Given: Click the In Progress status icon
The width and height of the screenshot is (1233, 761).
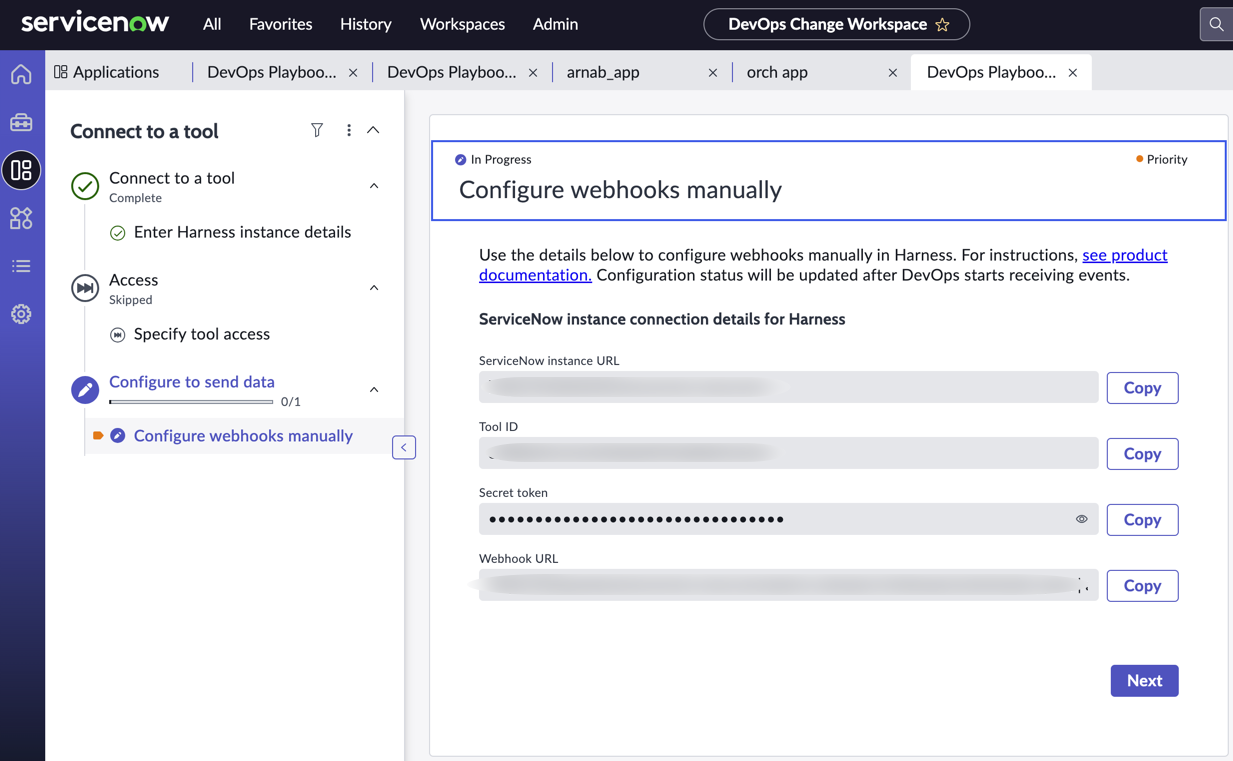Looking at the screenshot, I should coord(460,160).
